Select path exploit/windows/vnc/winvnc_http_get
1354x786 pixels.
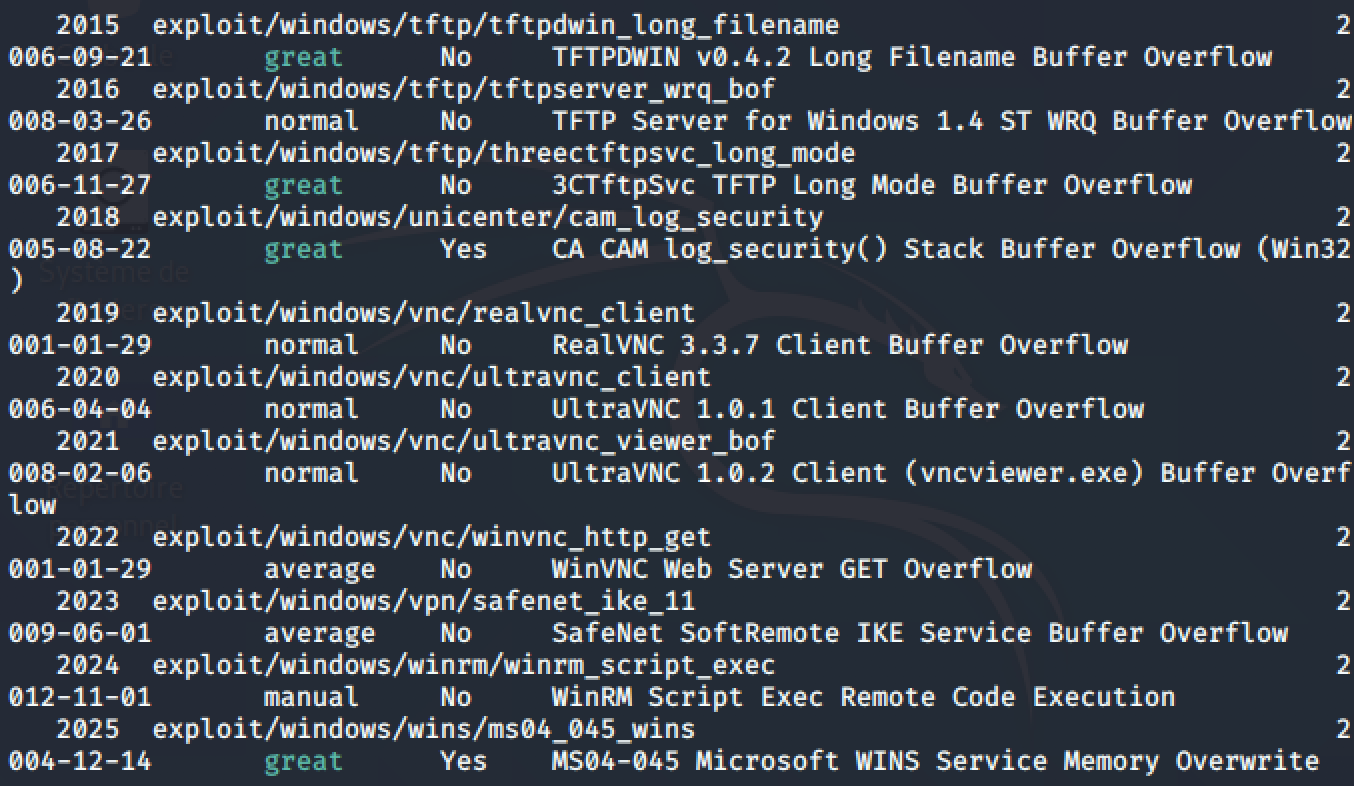point(432,537)
